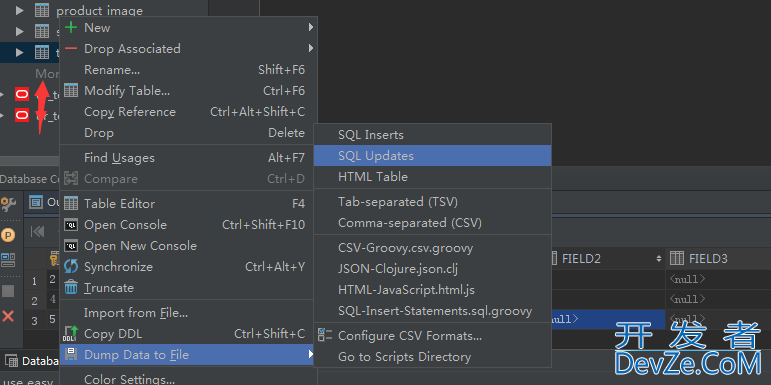This screenshot has height=385, width=771.
Task: Click the Truncate trash can icon
Action: (x=71, y=287)
